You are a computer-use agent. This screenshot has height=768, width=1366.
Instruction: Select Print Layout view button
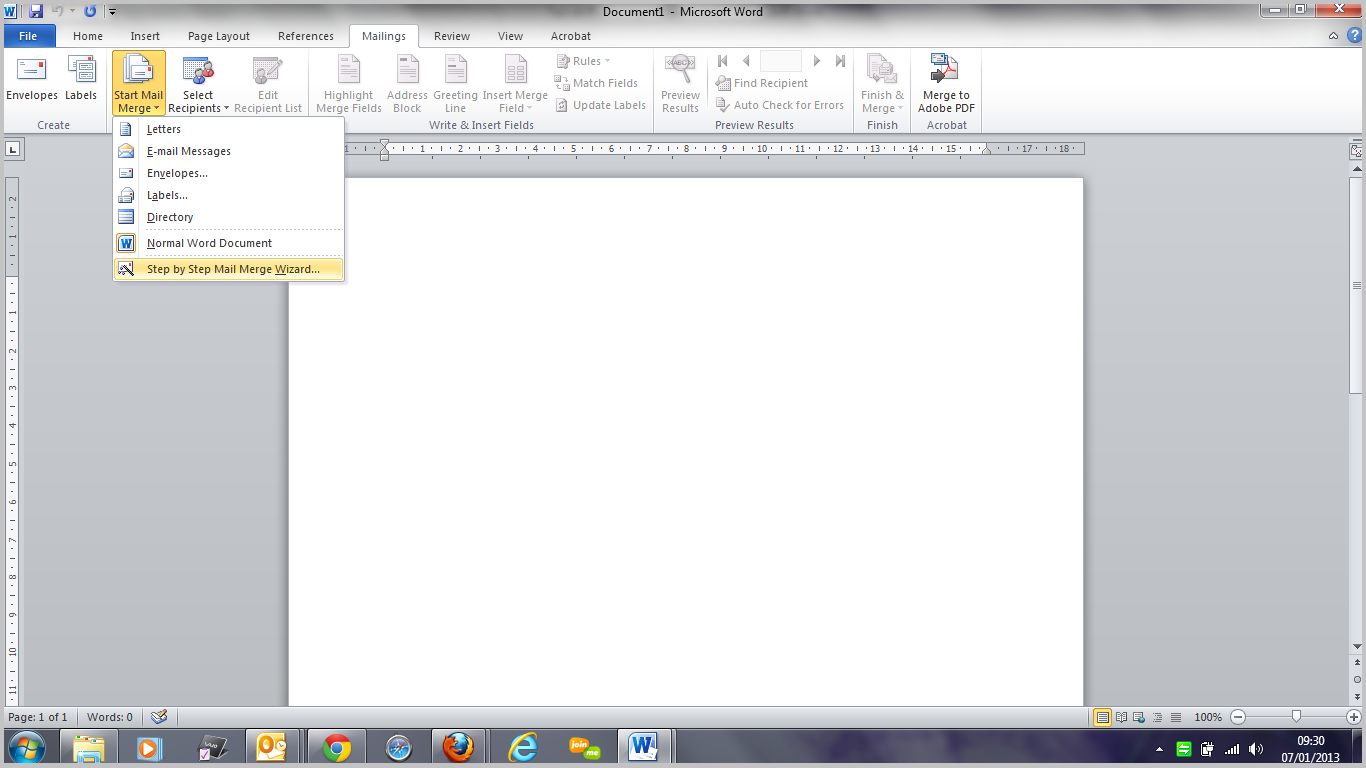[1103, 717]
